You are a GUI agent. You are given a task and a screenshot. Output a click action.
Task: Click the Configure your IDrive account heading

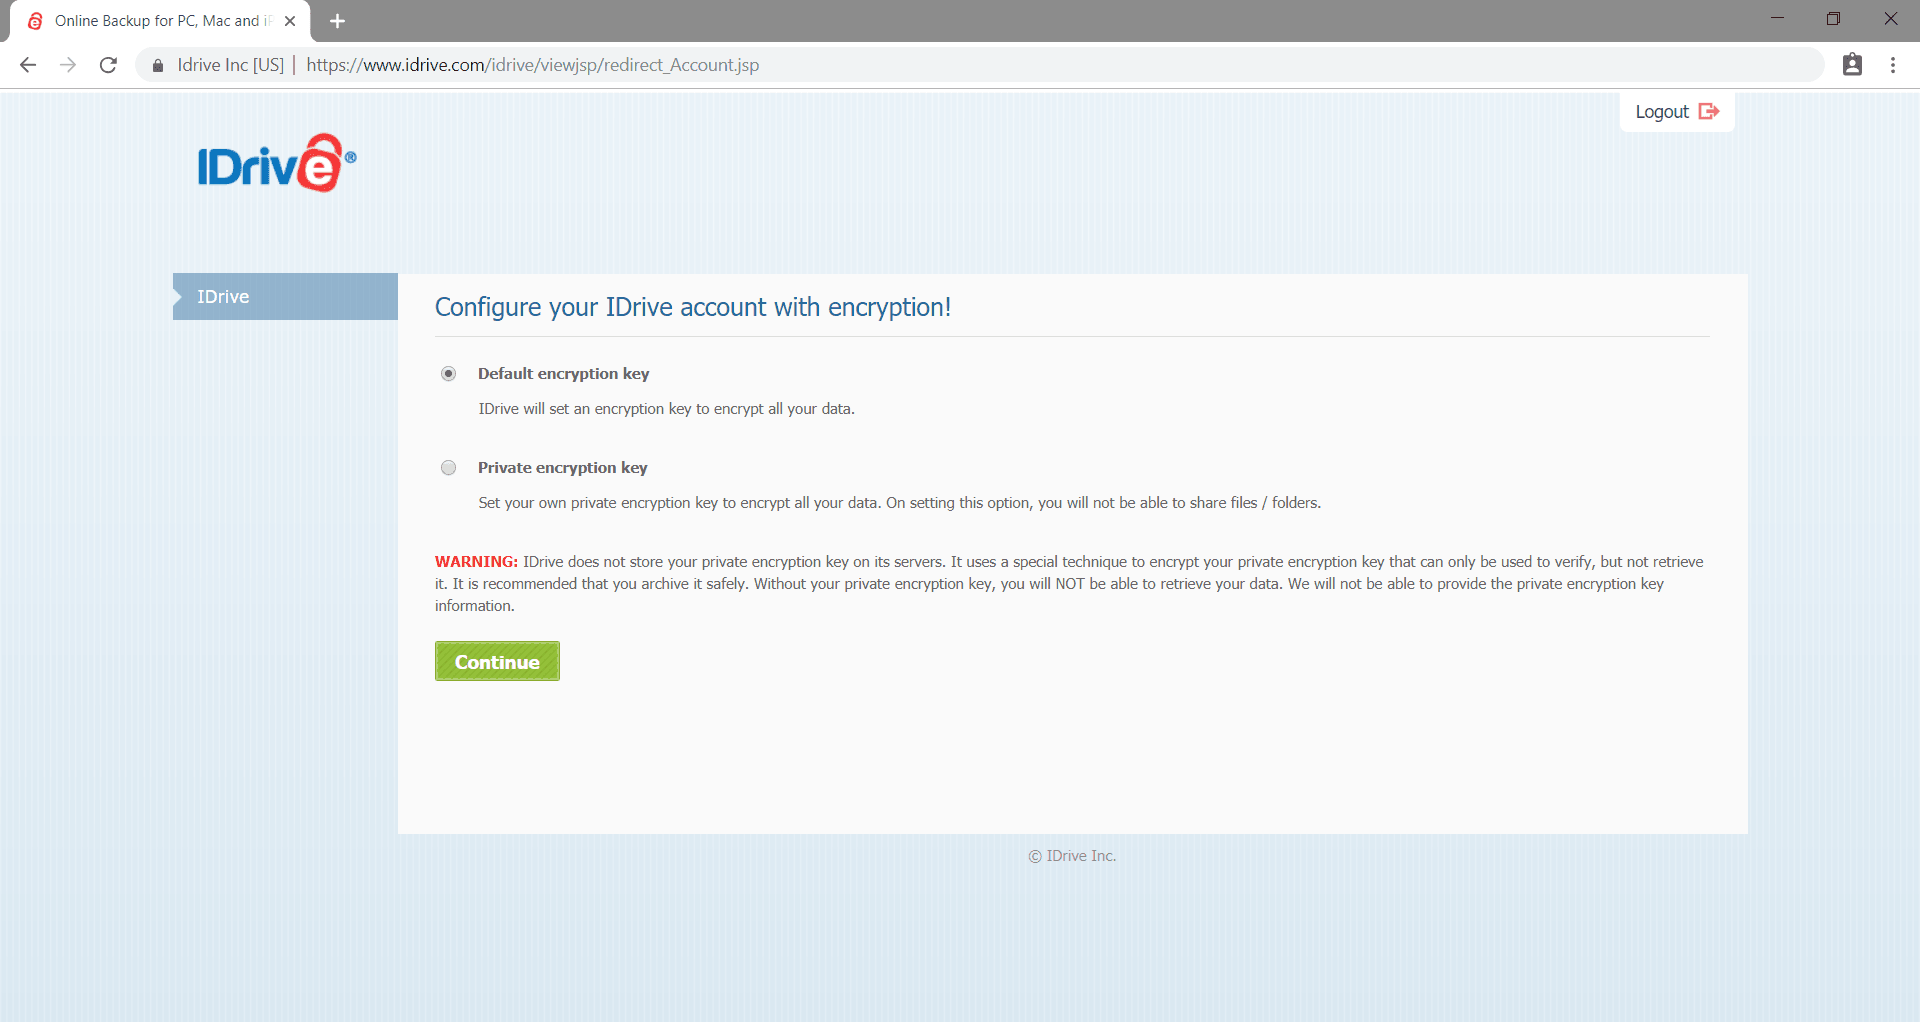[x=692, y=307]
